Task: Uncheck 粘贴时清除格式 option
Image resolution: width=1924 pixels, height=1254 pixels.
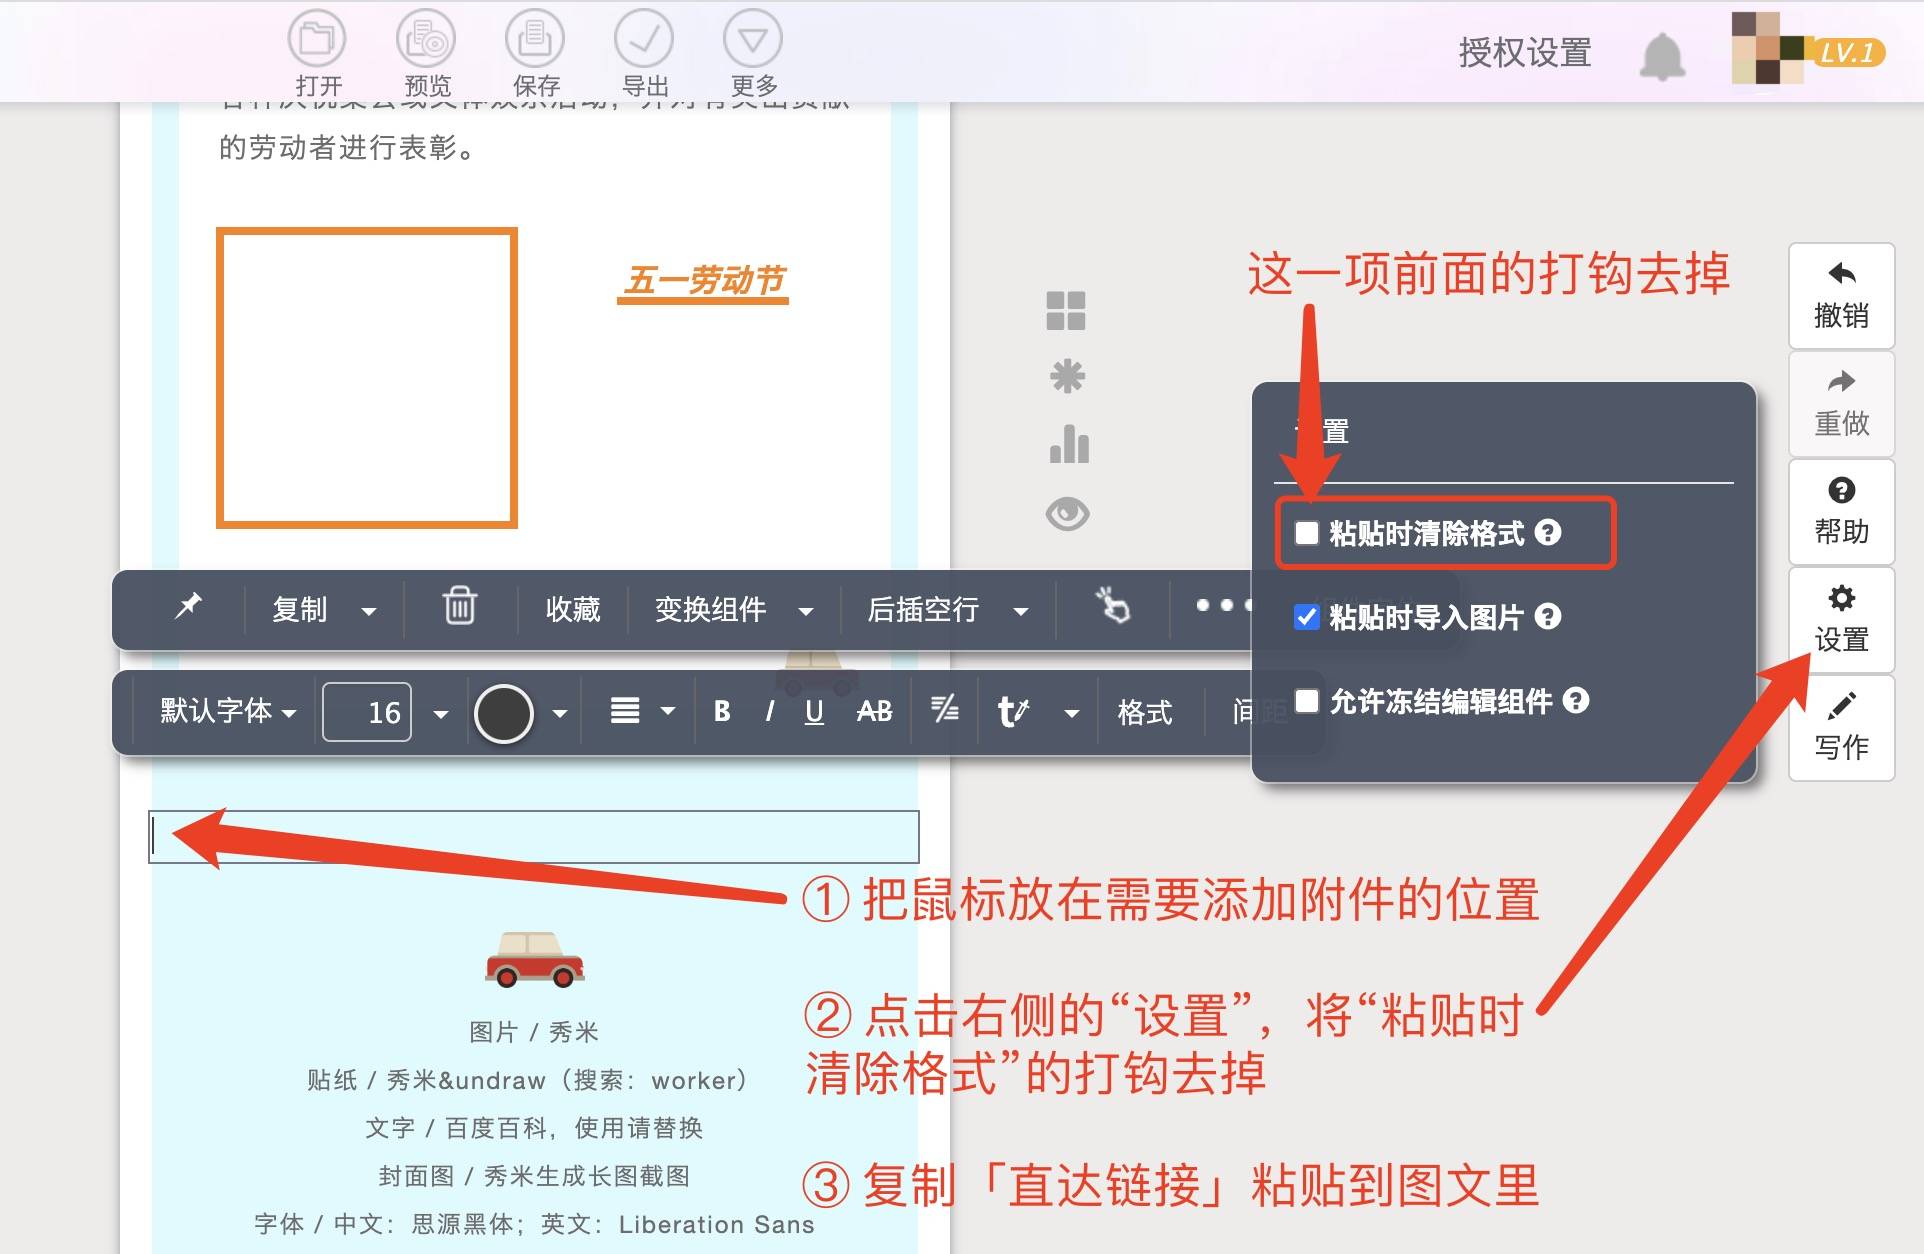Action: (x=1306, y=533)
